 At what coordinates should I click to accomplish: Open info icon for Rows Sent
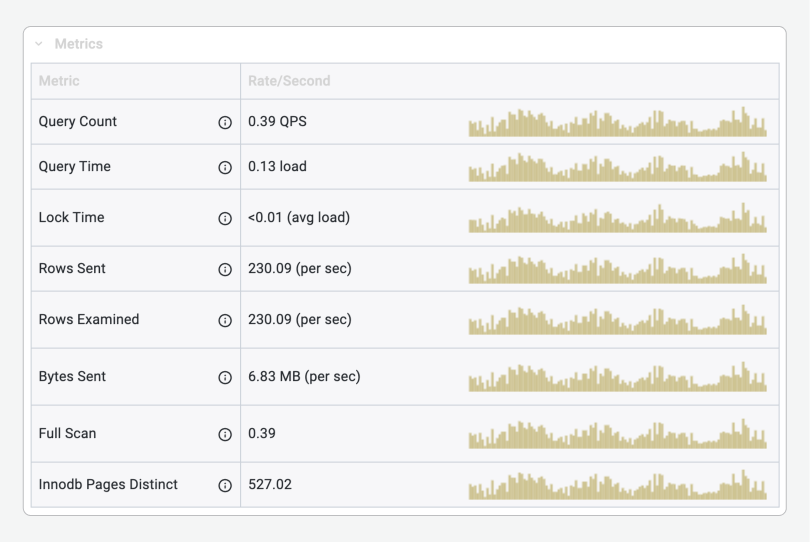point(225,269)
